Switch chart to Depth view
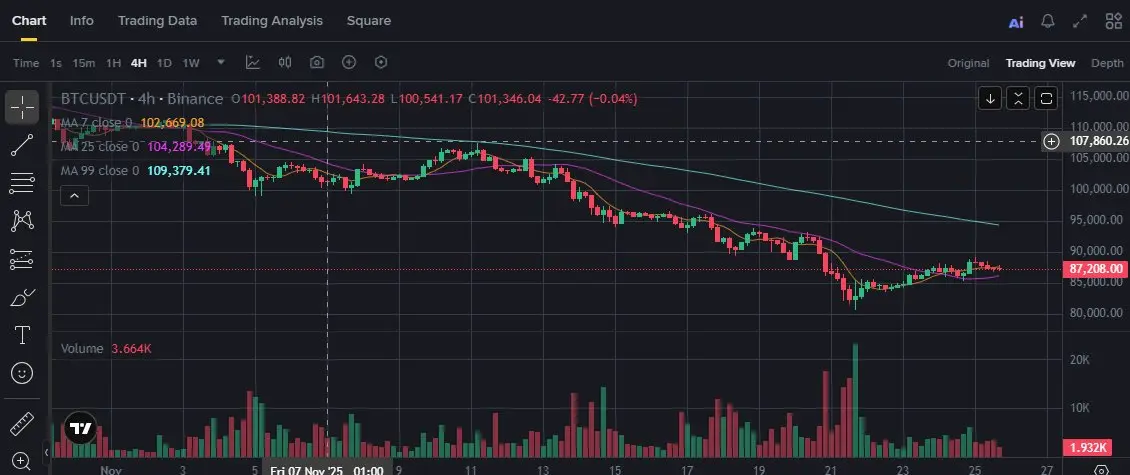This screenshot has height=475, width=1130. point(1107,63)
